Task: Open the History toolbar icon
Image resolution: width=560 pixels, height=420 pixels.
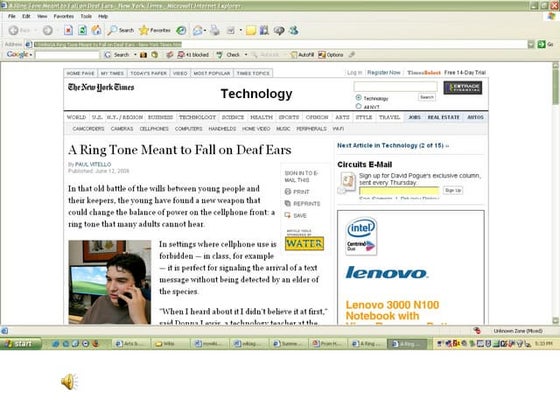Action: [x=181, y=31]
